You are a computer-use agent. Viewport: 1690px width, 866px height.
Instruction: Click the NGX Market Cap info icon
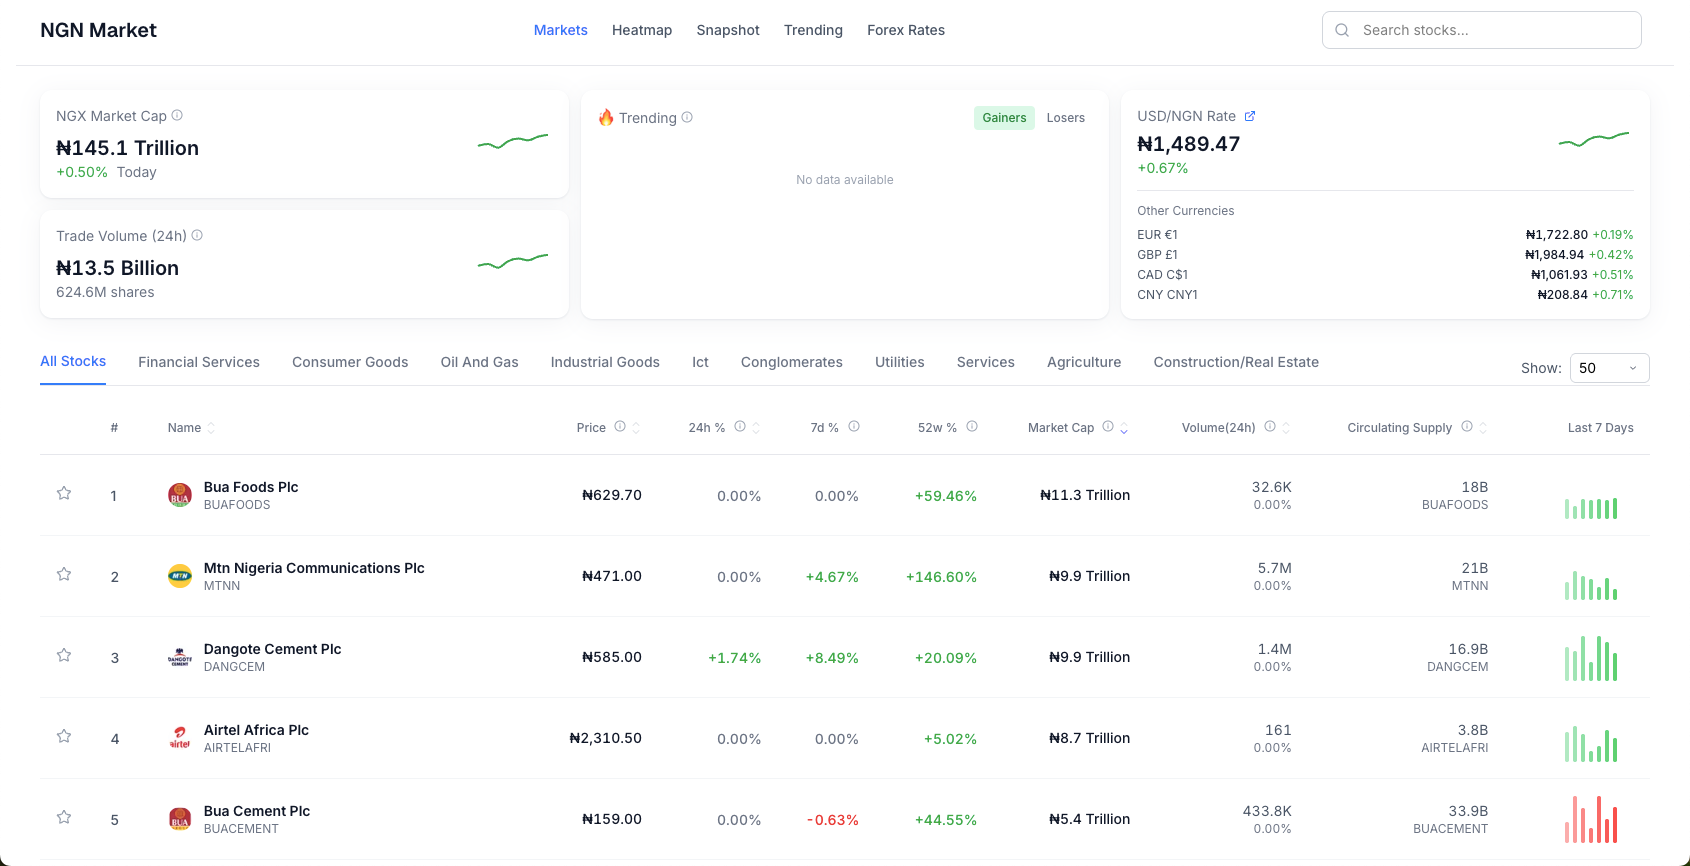point(177,115)
